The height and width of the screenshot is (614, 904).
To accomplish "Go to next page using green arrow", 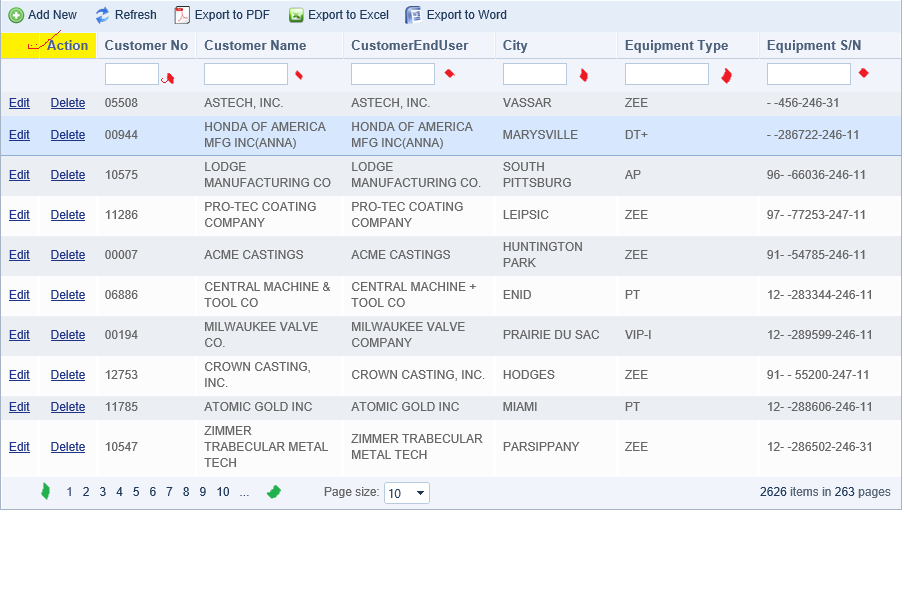I will click(274, 492).
